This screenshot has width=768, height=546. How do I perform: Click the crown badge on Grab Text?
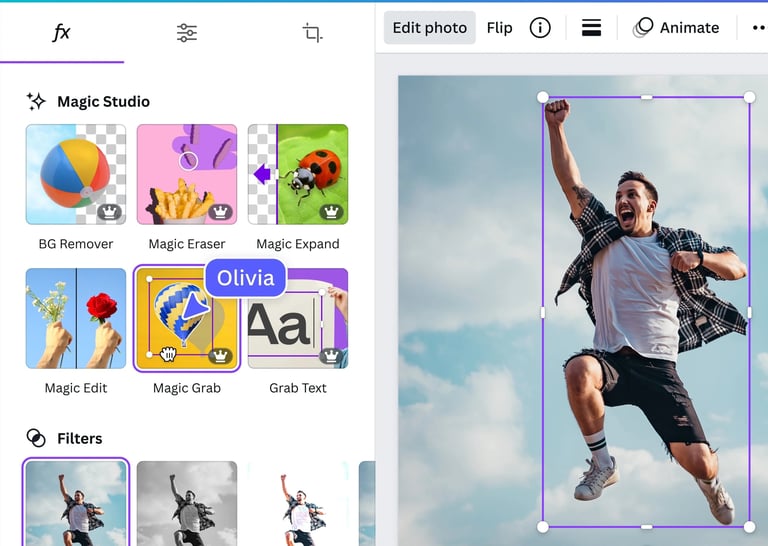coord(332,356)
